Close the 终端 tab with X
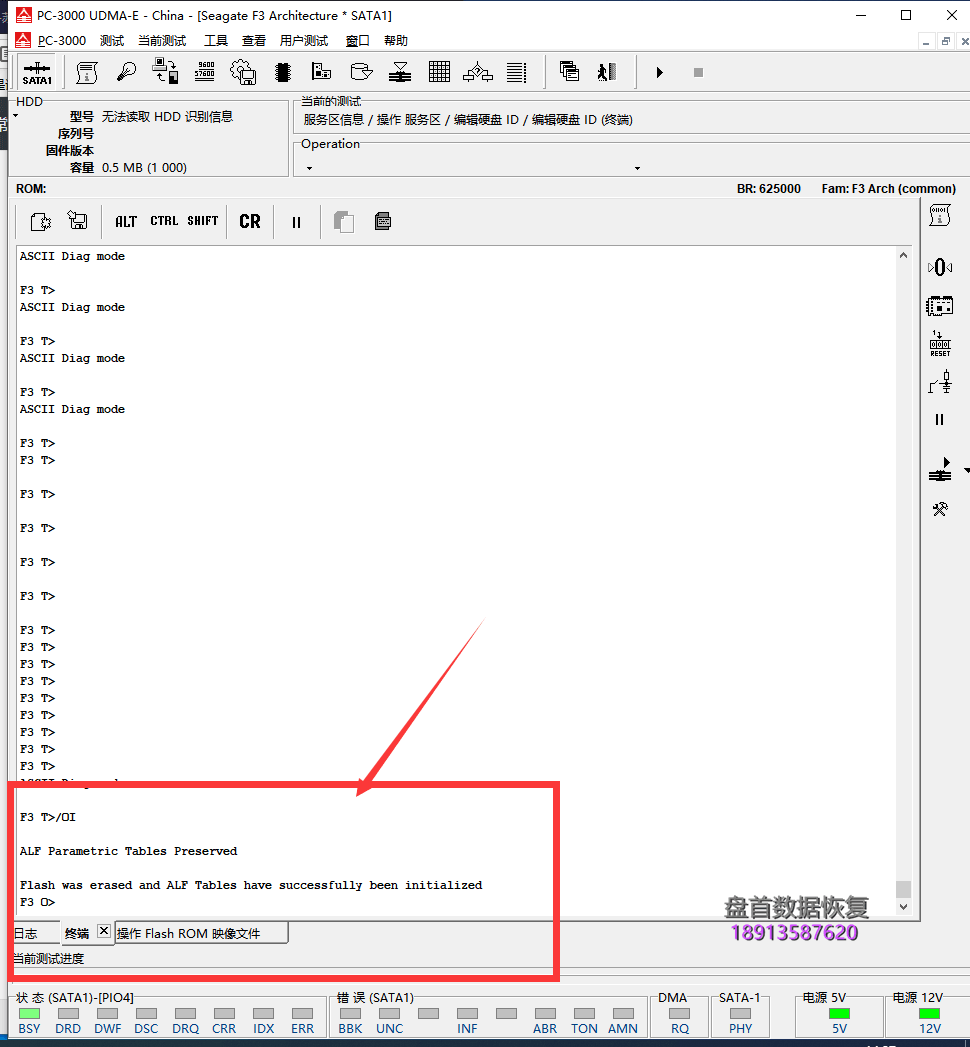 (104, 930)
